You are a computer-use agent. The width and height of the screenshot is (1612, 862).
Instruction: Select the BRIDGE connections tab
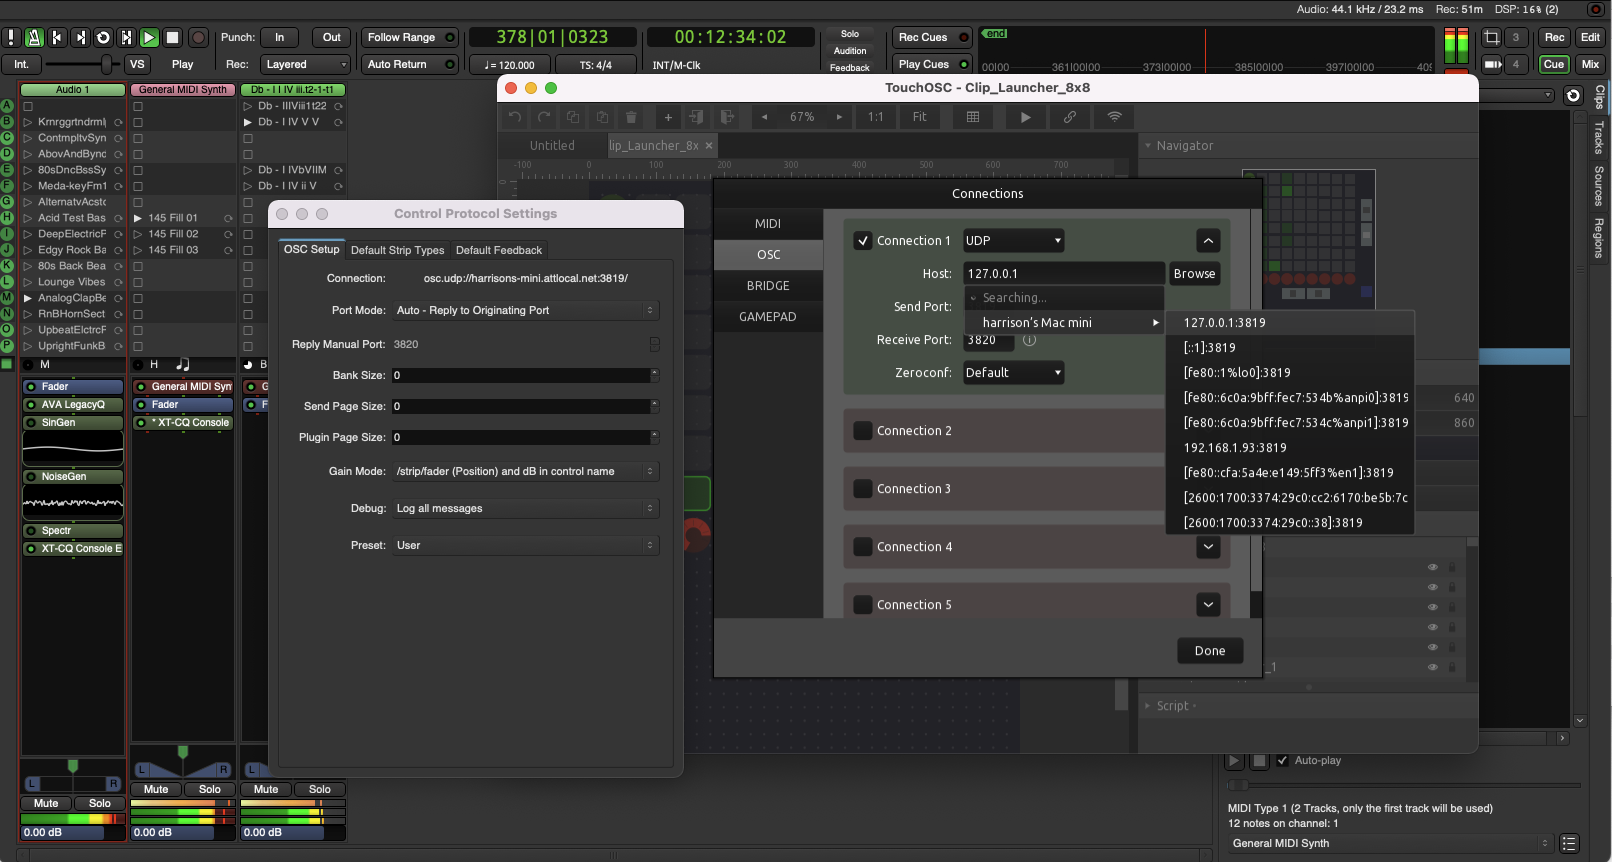(768, 286)
